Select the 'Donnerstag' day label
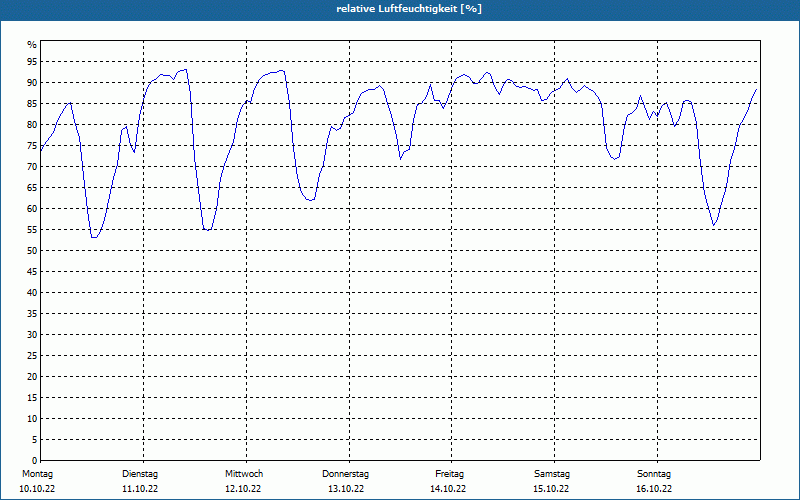The width and height of the screenshot is (800, 500). (345, 474)
